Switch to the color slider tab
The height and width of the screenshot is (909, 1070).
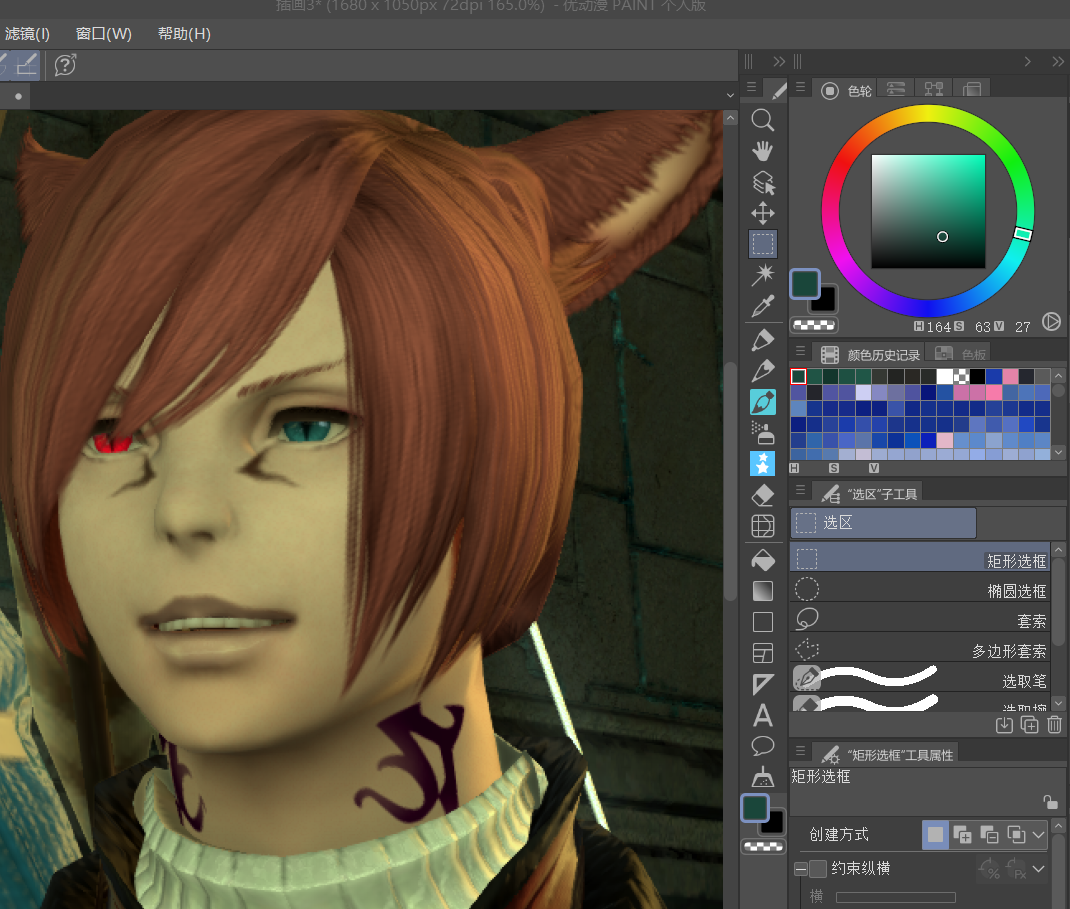tap(895, 89)
